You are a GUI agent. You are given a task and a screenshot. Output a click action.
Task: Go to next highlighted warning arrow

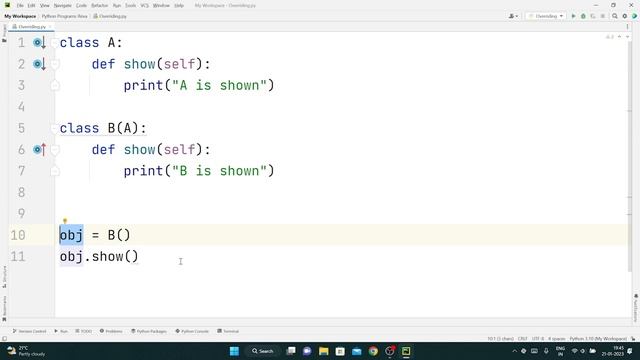(x=627, y=37)
